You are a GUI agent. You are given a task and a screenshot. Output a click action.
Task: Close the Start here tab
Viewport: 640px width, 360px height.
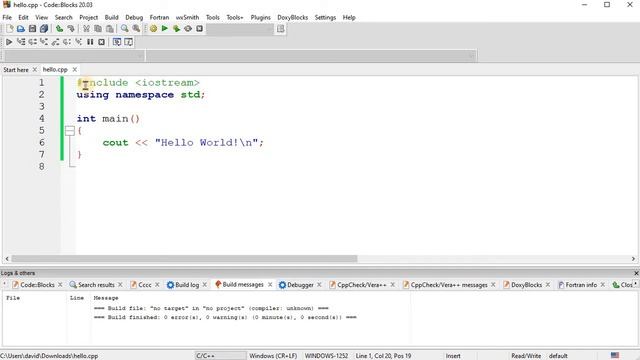(x=35, y=70)
